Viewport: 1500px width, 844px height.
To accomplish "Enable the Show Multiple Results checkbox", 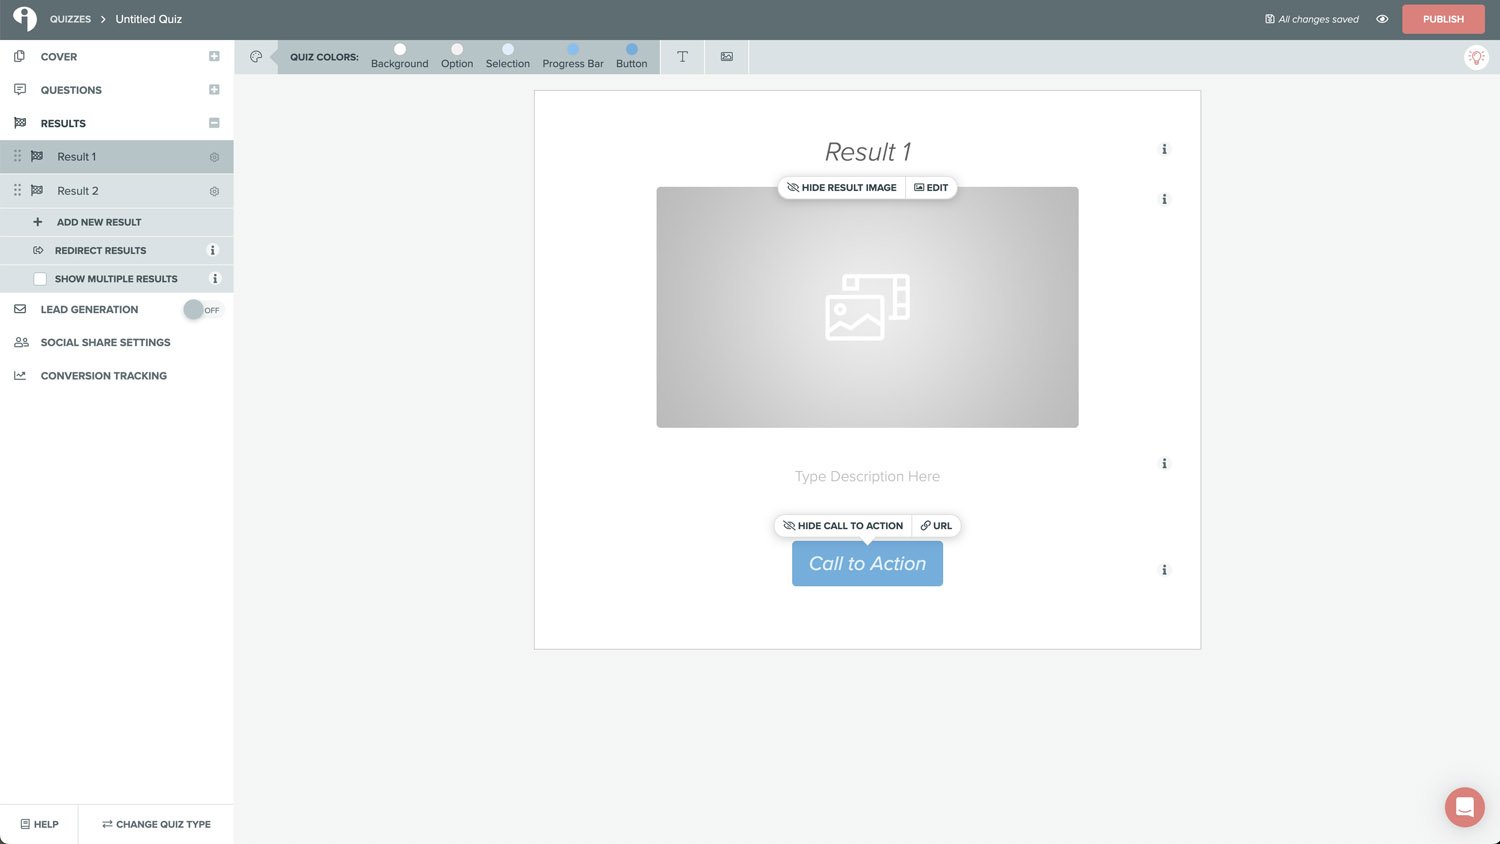I will [x=40, y=279].
